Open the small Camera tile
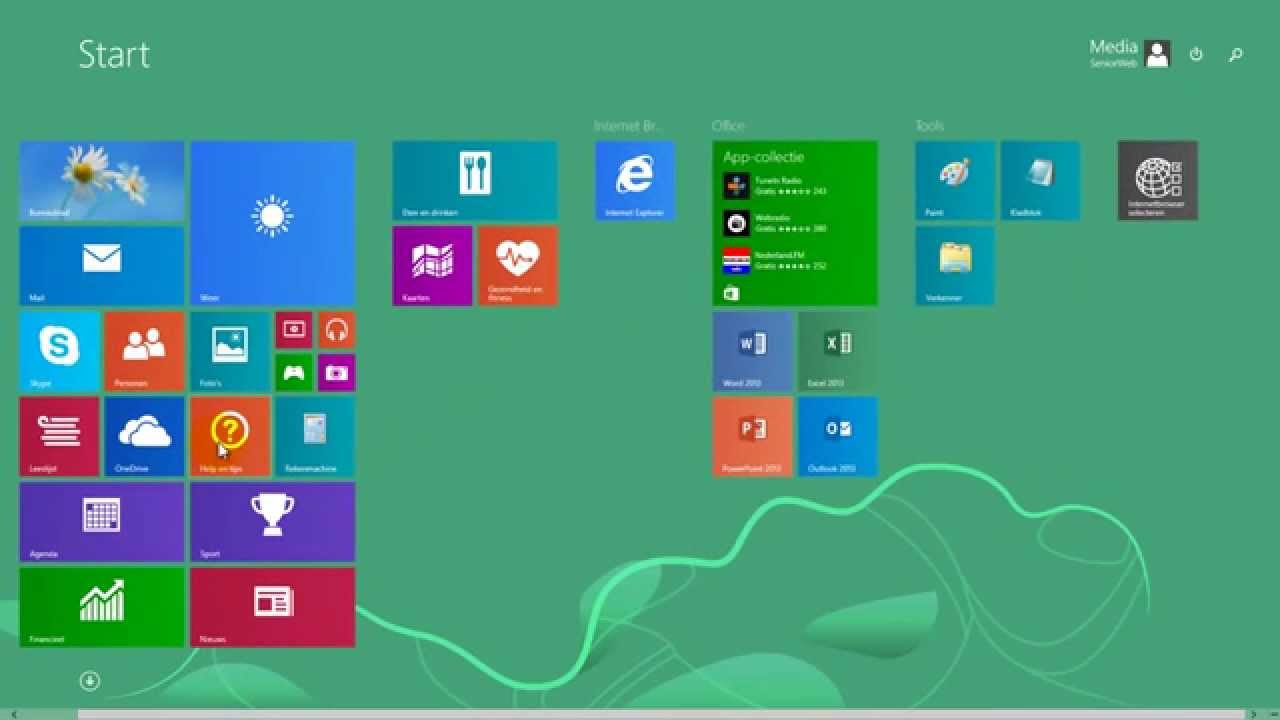 click(337, 373)
